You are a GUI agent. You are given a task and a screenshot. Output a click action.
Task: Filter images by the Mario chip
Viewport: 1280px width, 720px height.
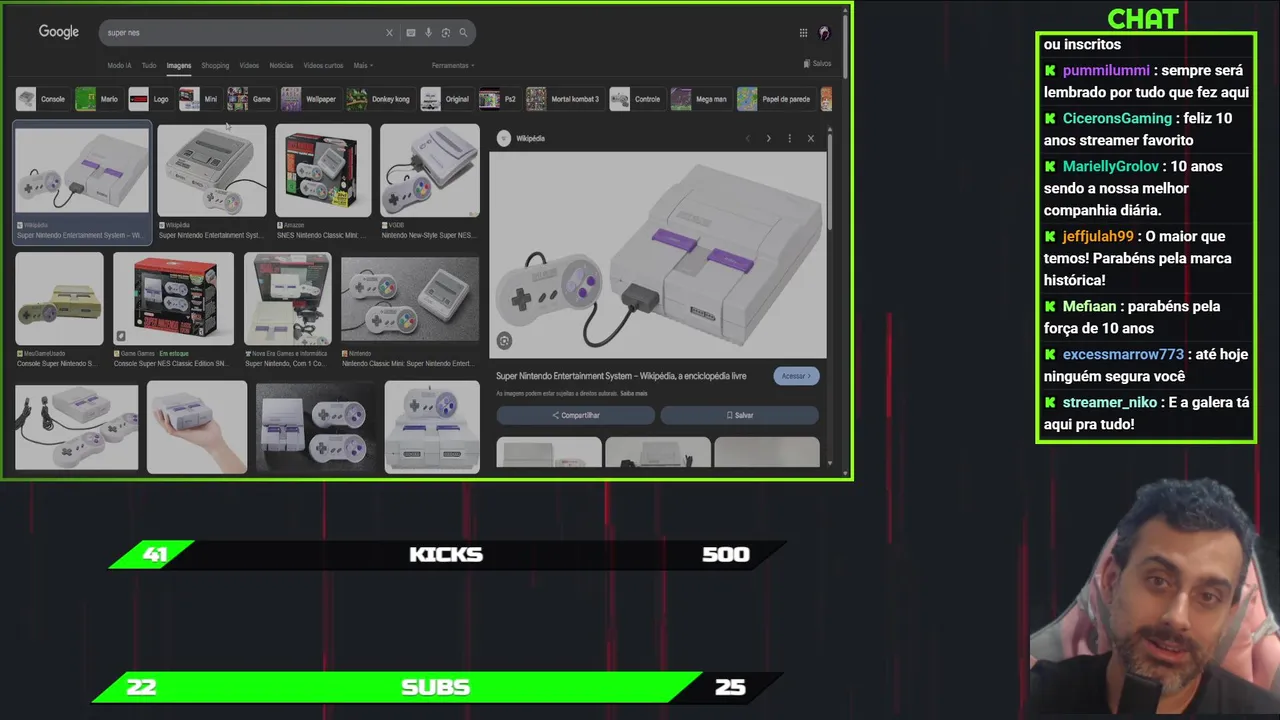point(97,99)
